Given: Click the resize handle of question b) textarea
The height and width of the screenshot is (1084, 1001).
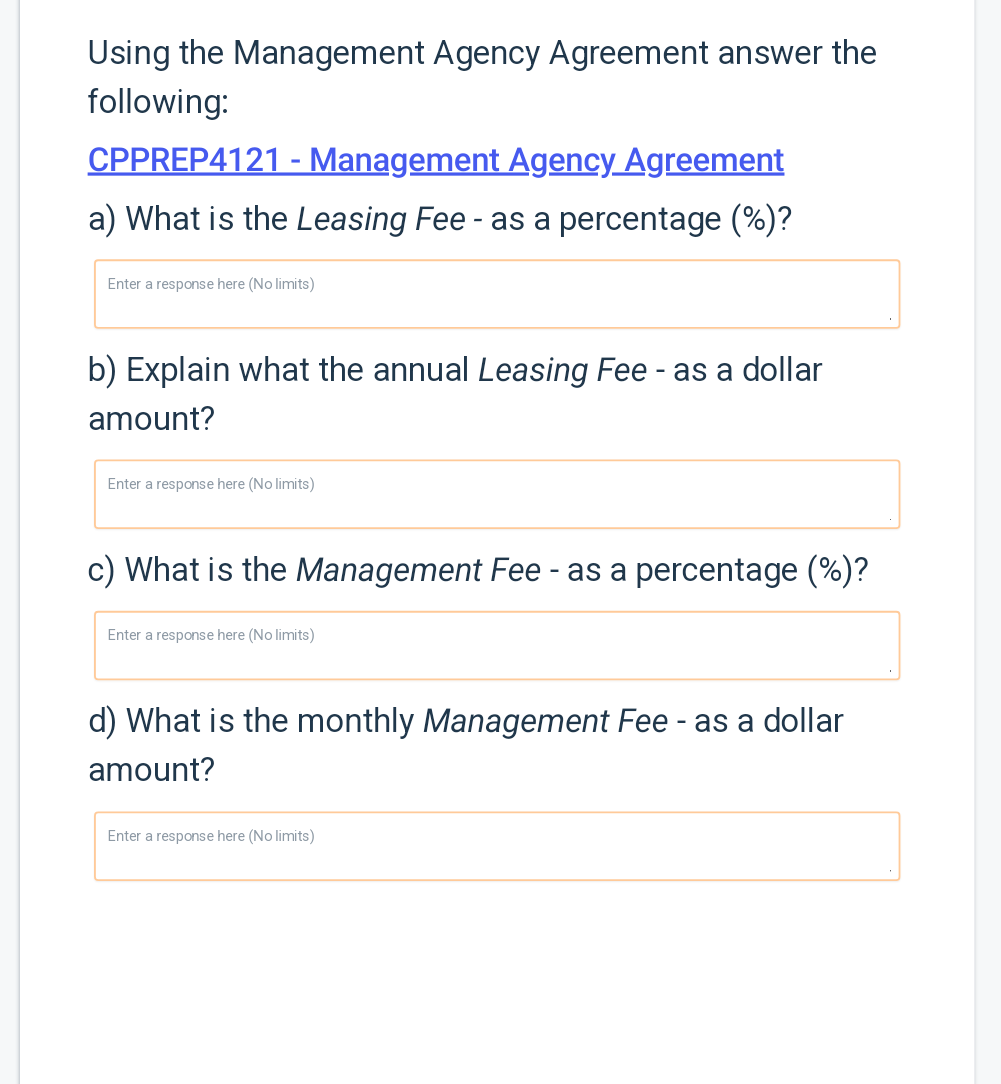Looking at the screenshot, I should pos(892,518).
